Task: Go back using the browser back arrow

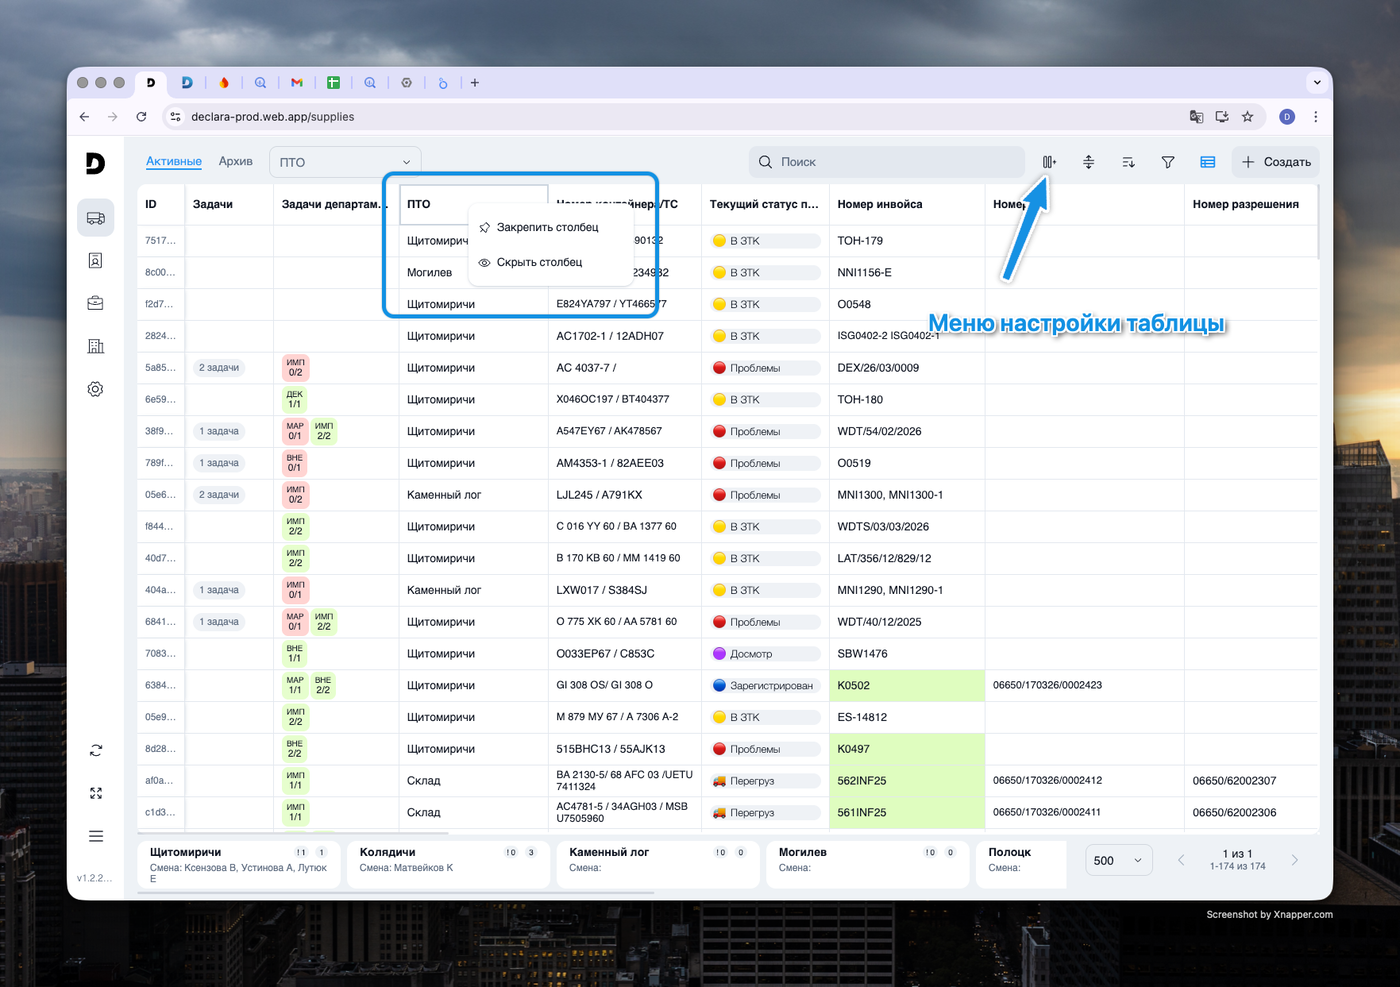Action: click(x=84, y=117)
